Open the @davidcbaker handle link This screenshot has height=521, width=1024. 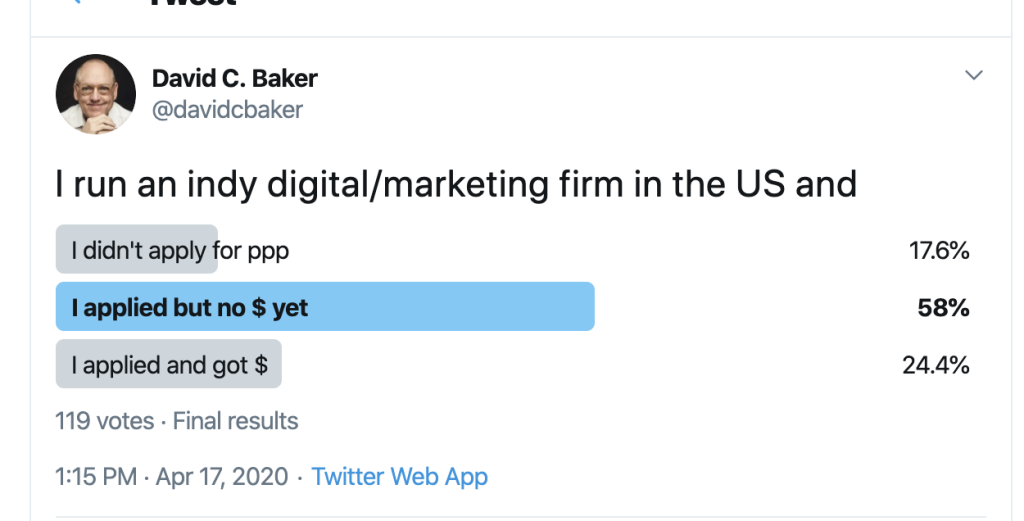point(227,110)
